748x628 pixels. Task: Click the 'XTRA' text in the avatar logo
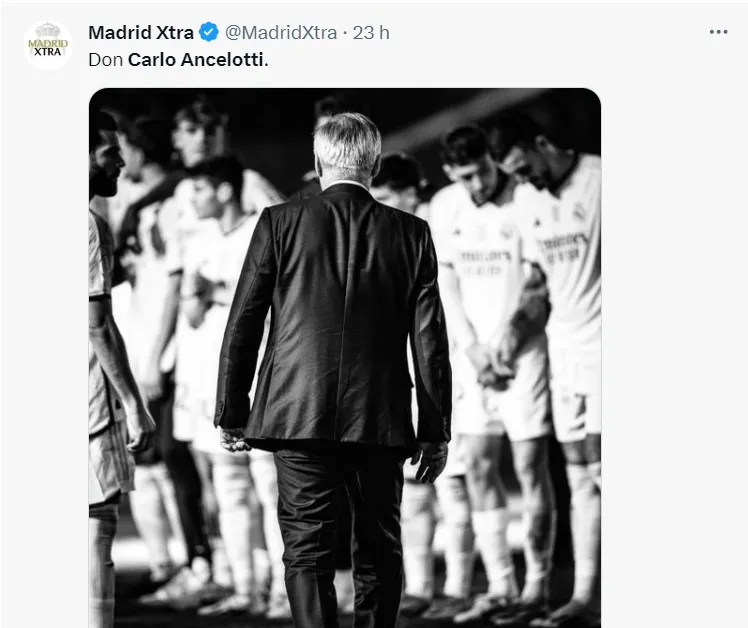click(x=47, y=52)
